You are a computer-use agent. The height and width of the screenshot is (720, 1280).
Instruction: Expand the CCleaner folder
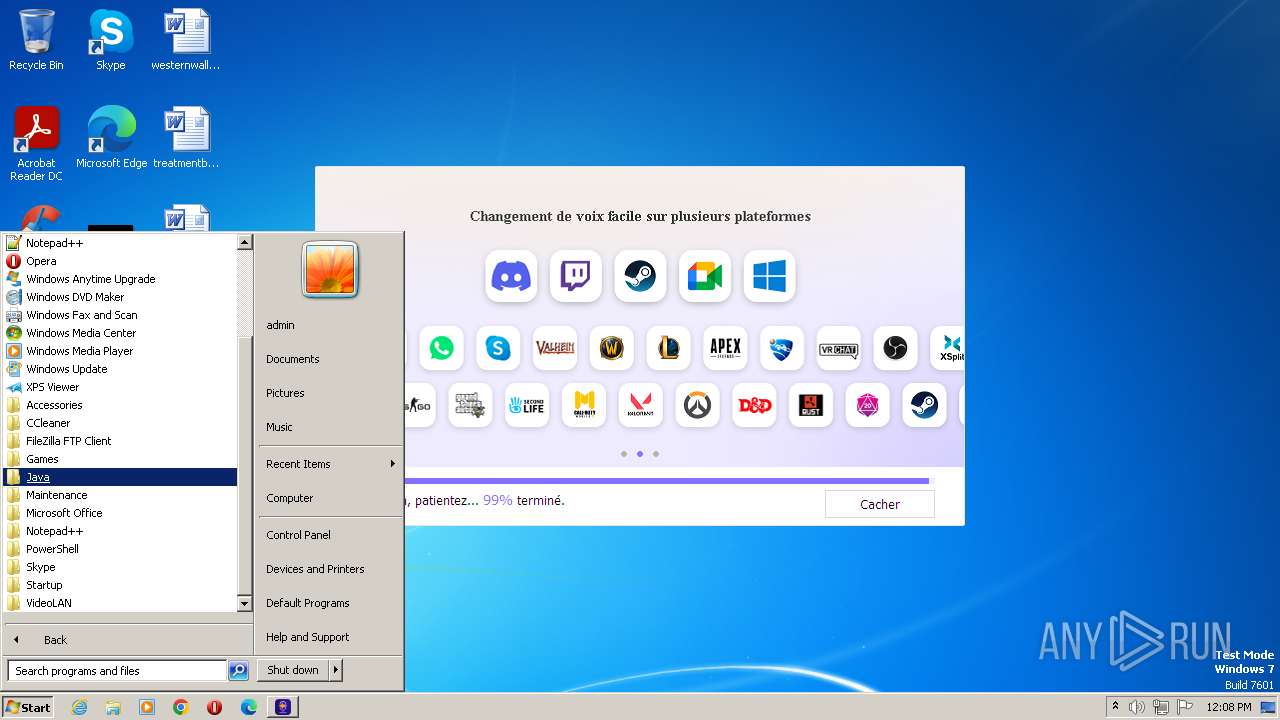point(120,423)
